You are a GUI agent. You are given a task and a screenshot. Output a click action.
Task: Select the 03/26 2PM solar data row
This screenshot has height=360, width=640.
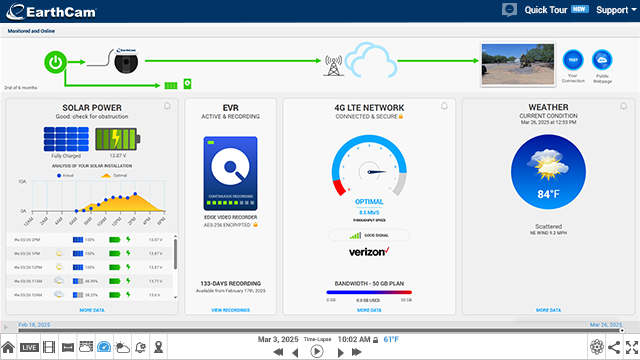click(89, 240)
